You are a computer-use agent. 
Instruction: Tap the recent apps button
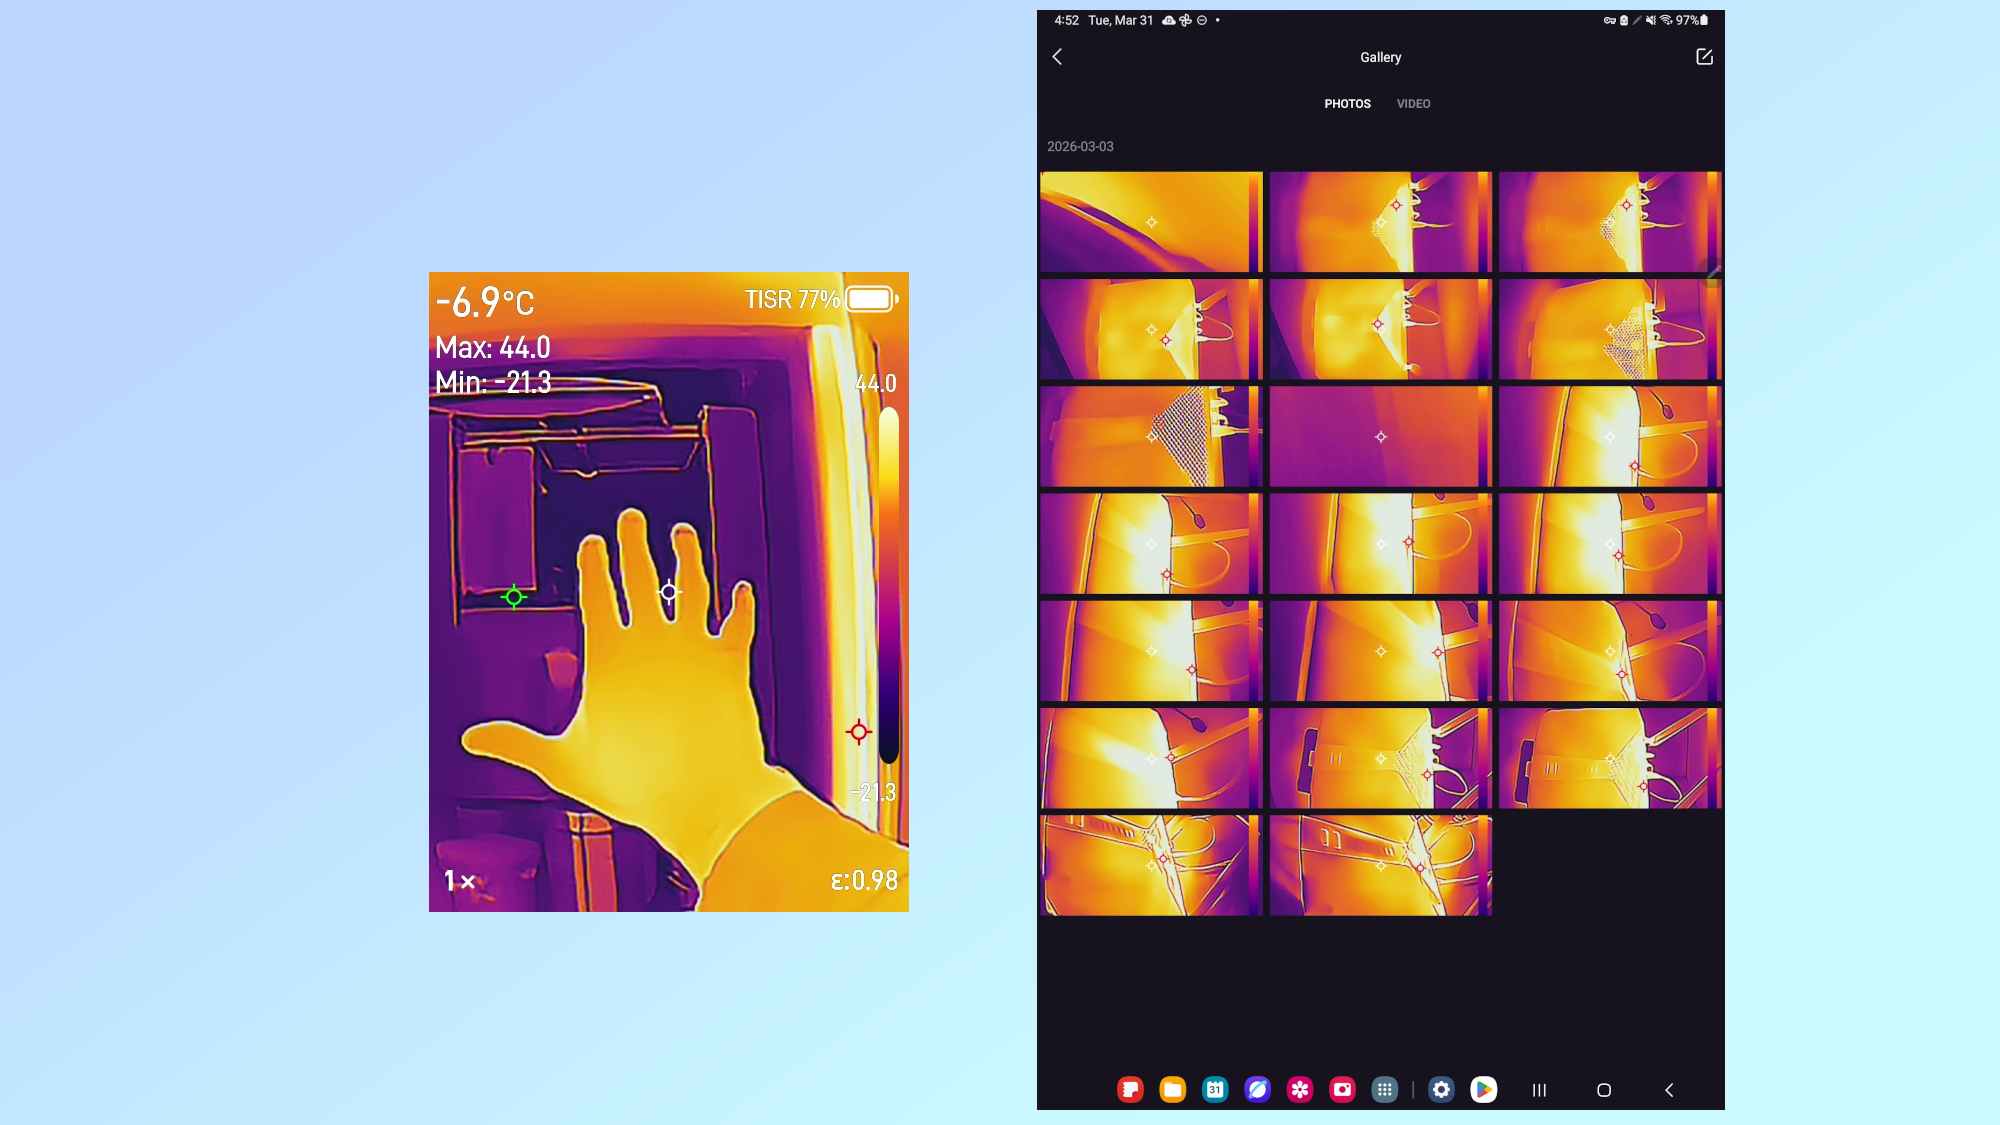pyautogui.click(x=1537, y=1089)
